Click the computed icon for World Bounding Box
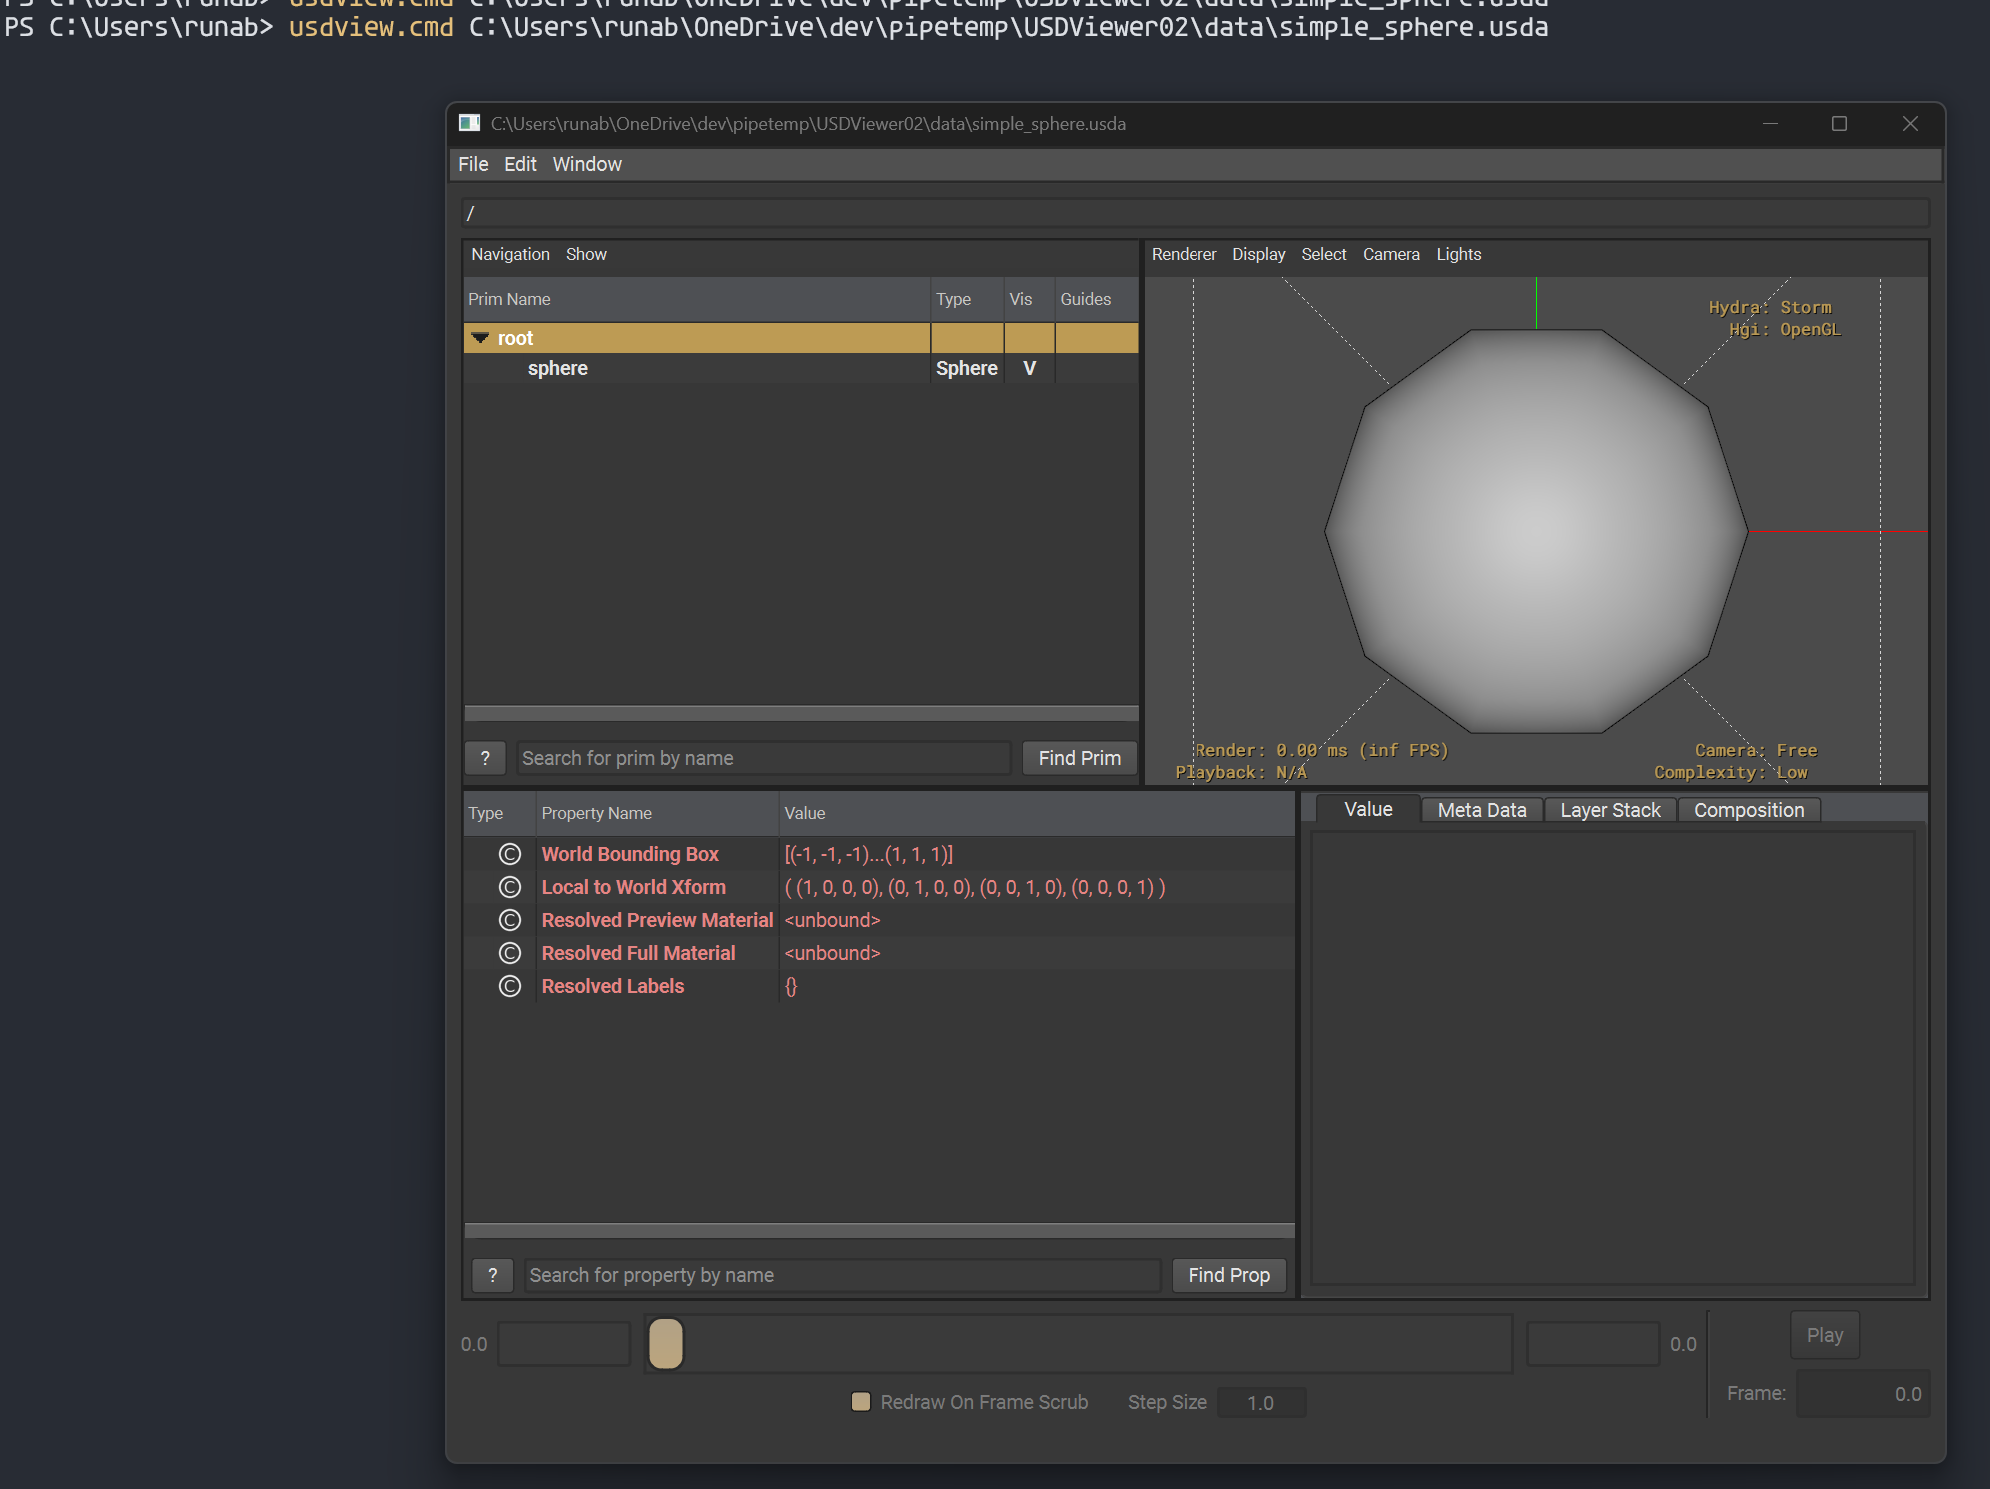Image resolution: width=1990 pixels, height=1489 pixels. click(510, 854)
